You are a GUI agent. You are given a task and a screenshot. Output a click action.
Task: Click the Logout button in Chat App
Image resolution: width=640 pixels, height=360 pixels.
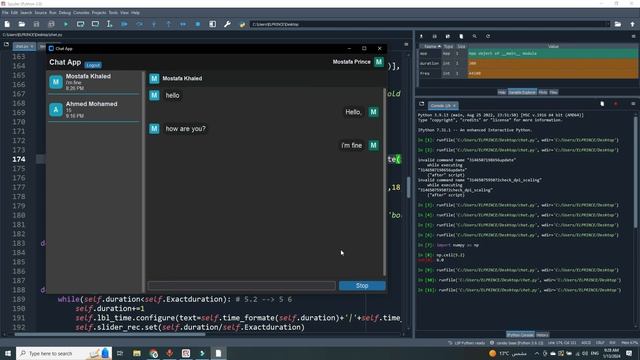click(x=93, y=65)
